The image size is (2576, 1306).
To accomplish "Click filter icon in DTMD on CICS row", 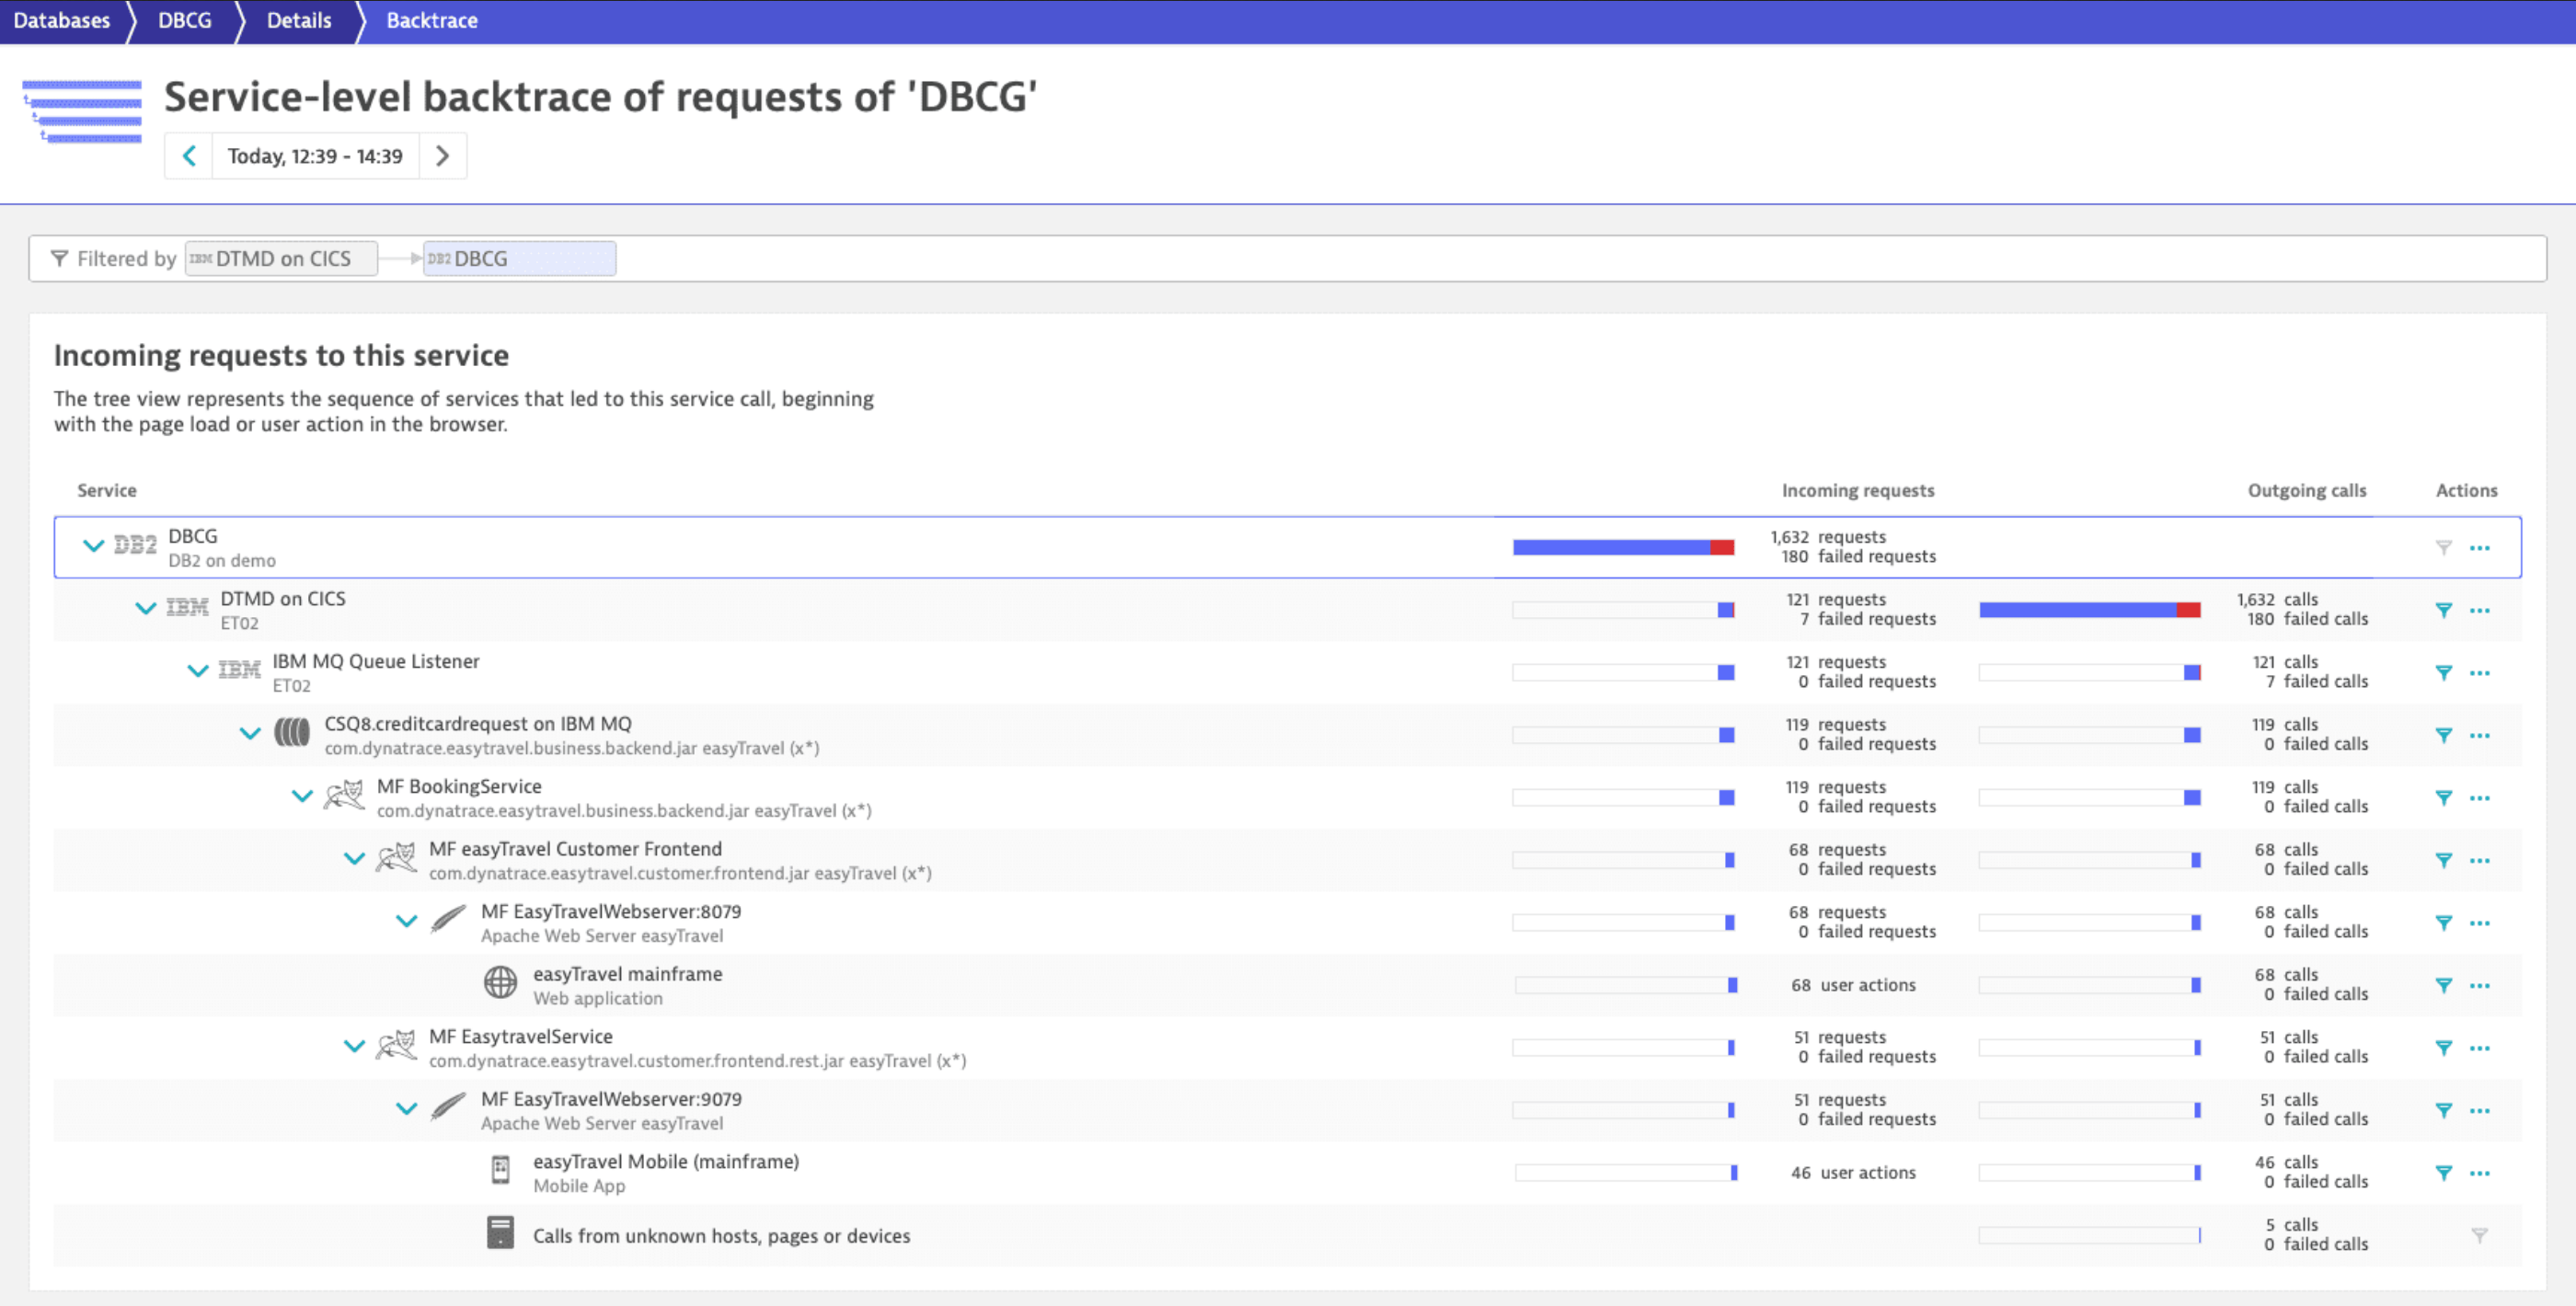I will pos(2443,610).
